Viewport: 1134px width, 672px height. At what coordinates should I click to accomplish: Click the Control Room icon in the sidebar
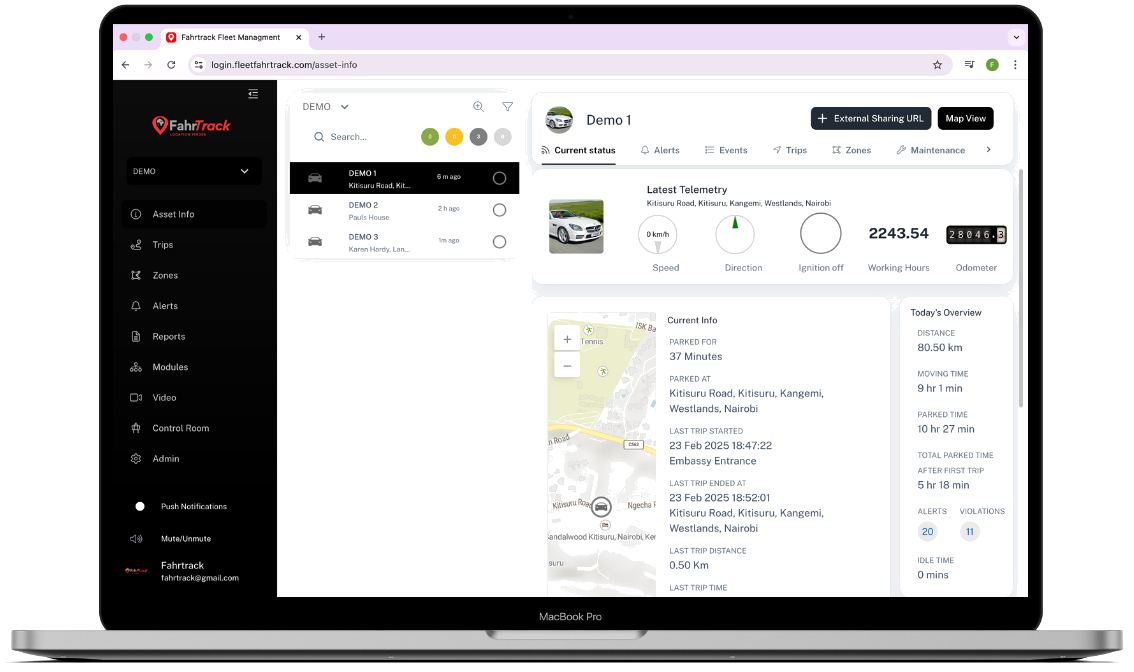click(x=136, y=428)
